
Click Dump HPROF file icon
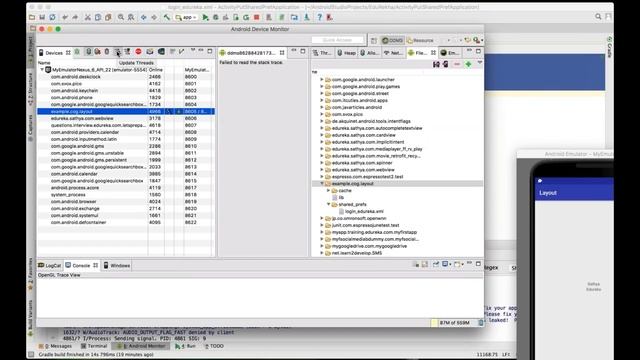pos(98,52)
